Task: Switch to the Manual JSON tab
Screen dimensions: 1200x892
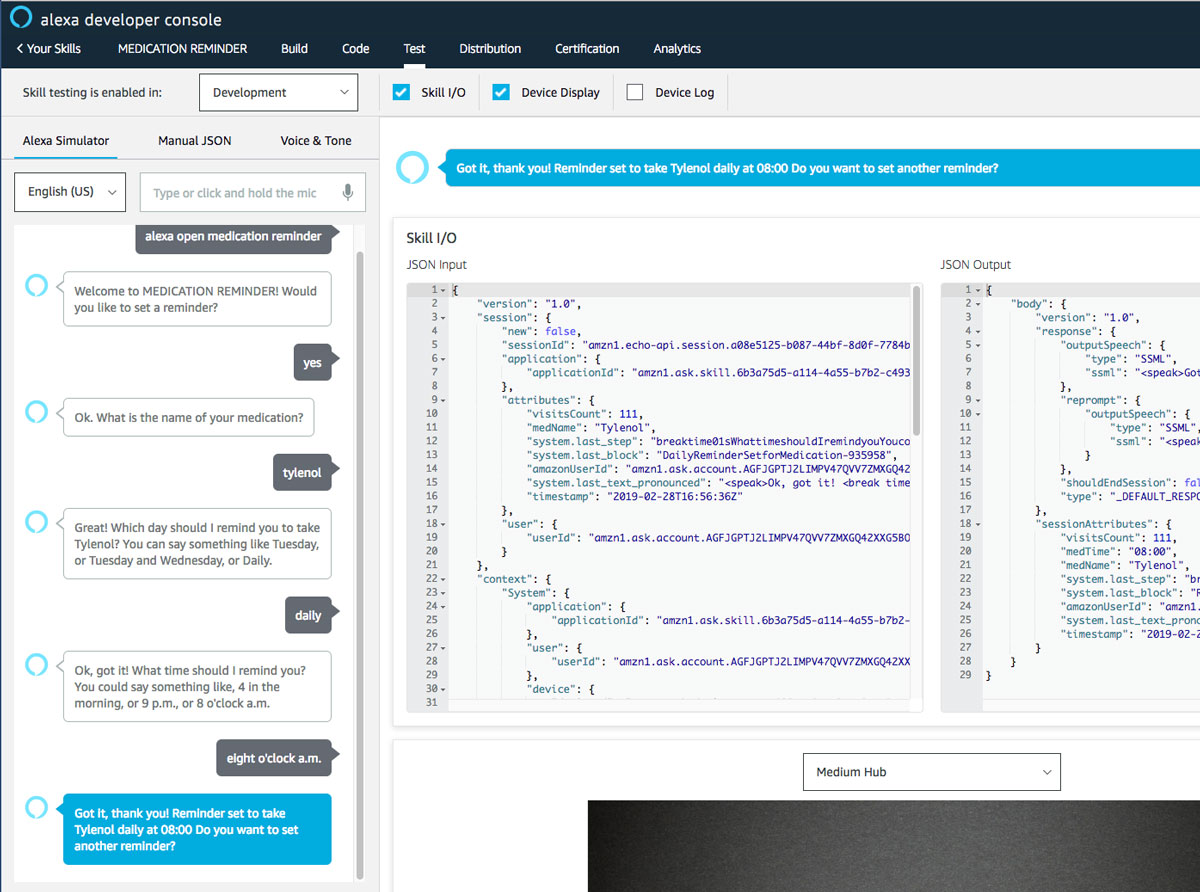Action: (x=194, y=140)
